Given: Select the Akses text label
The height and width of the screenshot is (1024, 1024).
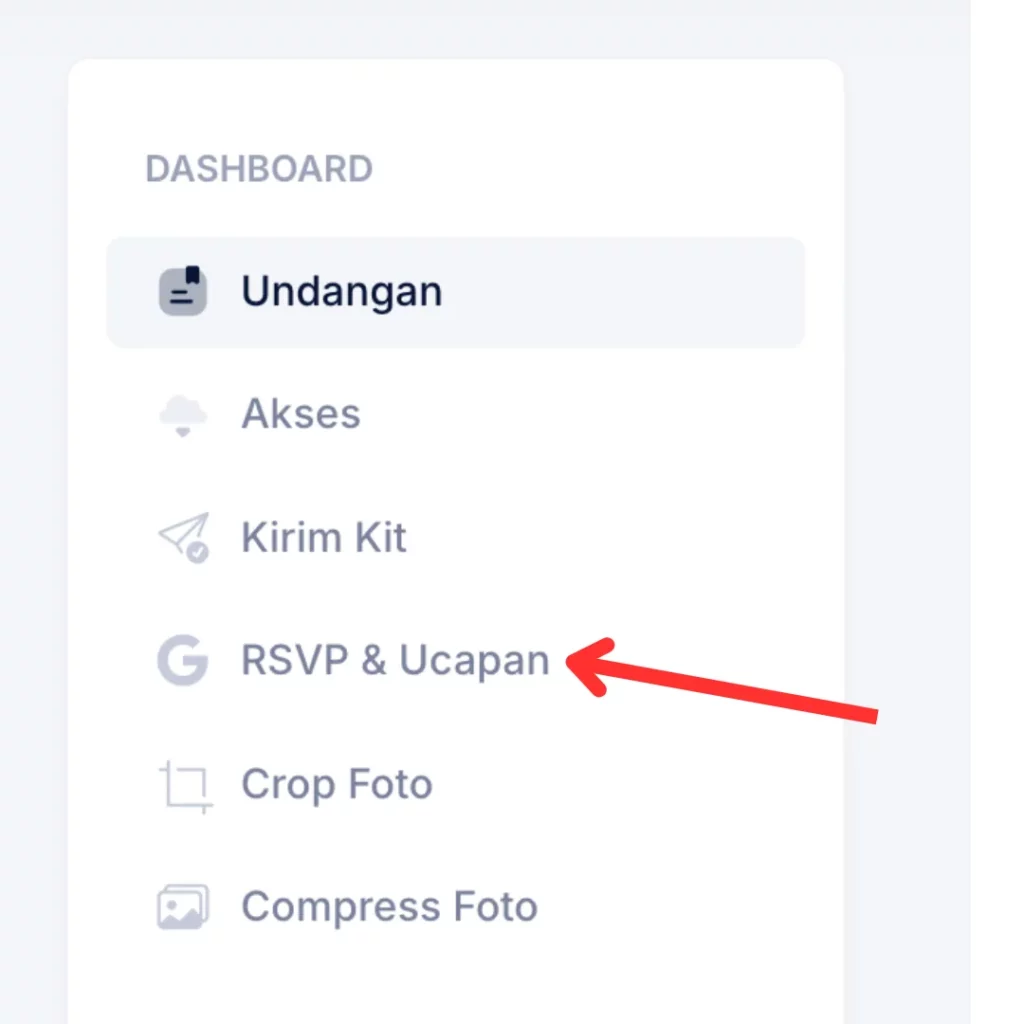Looking at the screenshot, I should click(x=301, y=414).
